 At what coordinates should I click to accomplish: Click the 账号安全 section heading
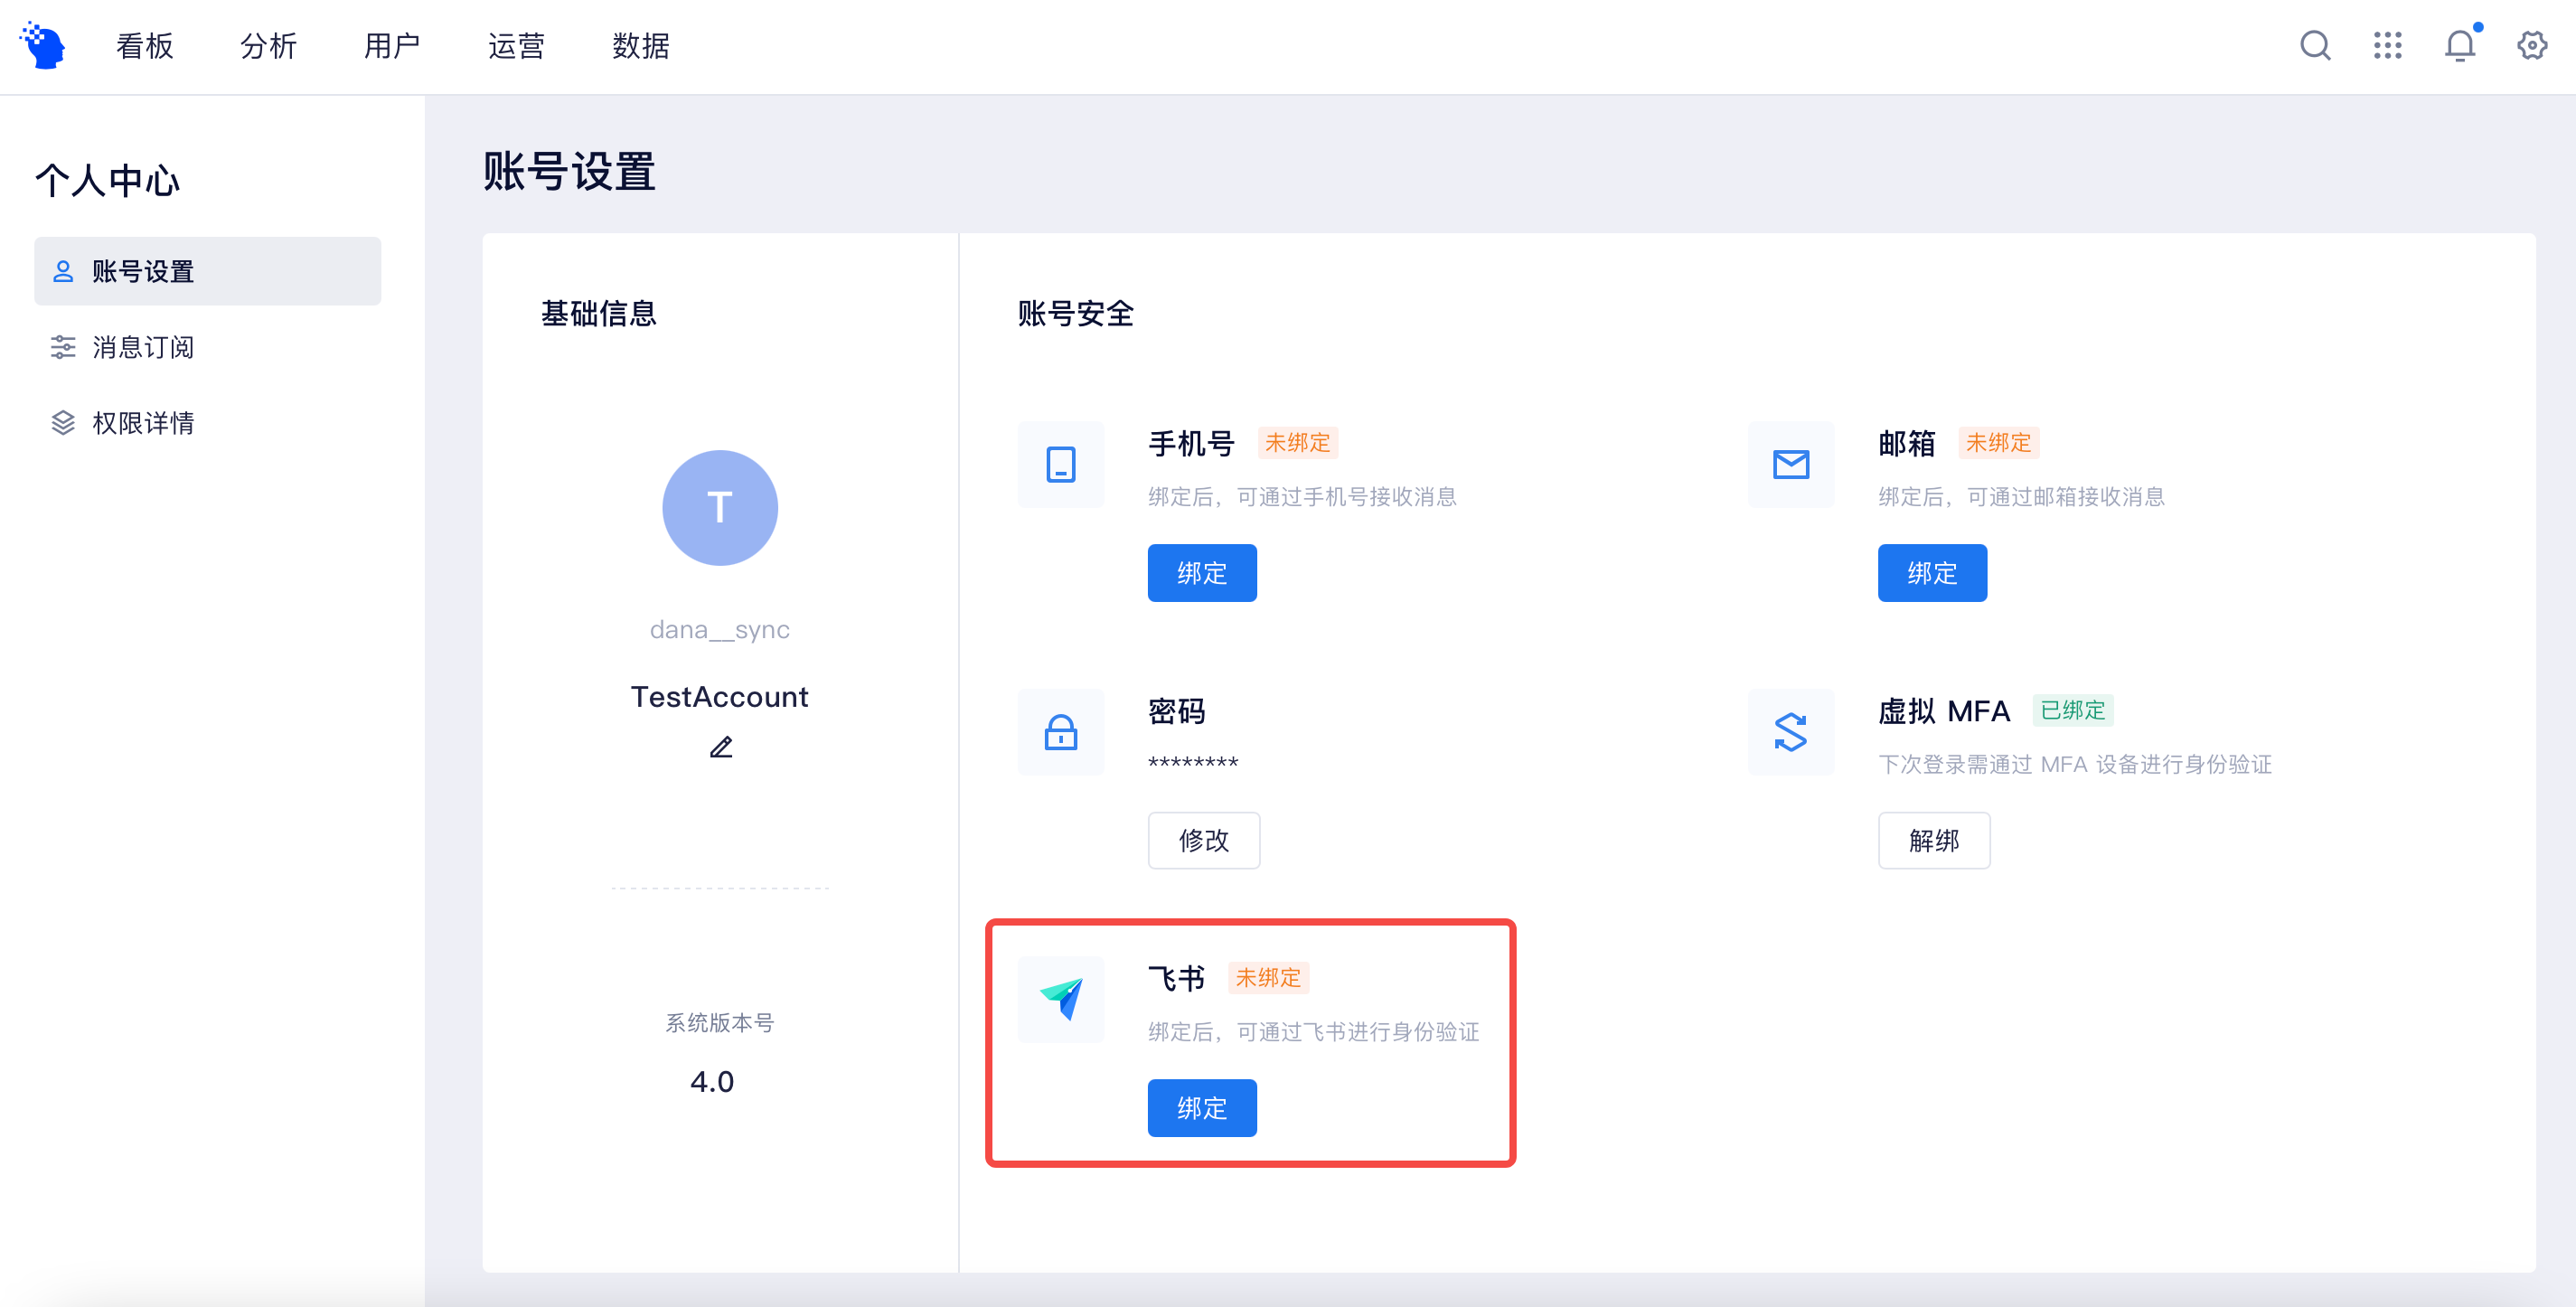coord(1075,314)
